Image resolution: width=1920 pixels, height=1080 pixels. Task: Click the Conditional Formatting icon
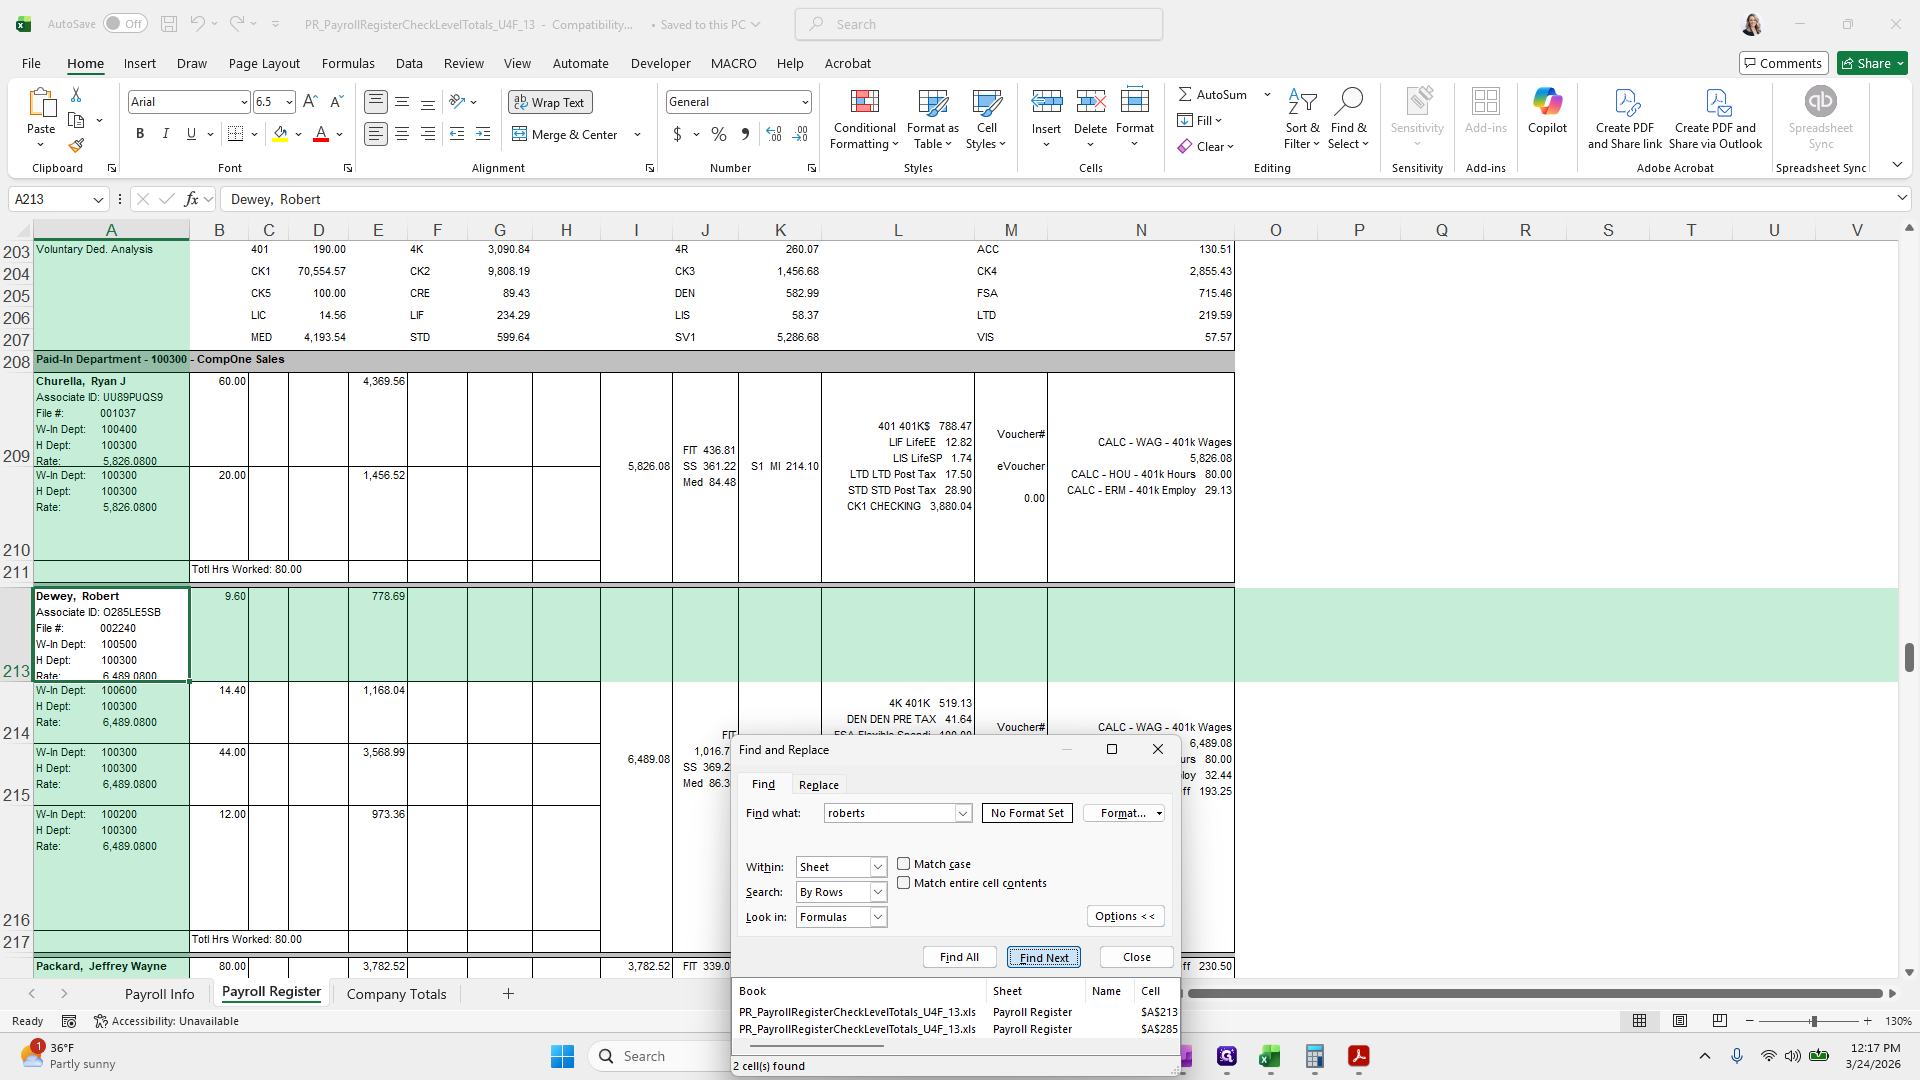[864, 103]
